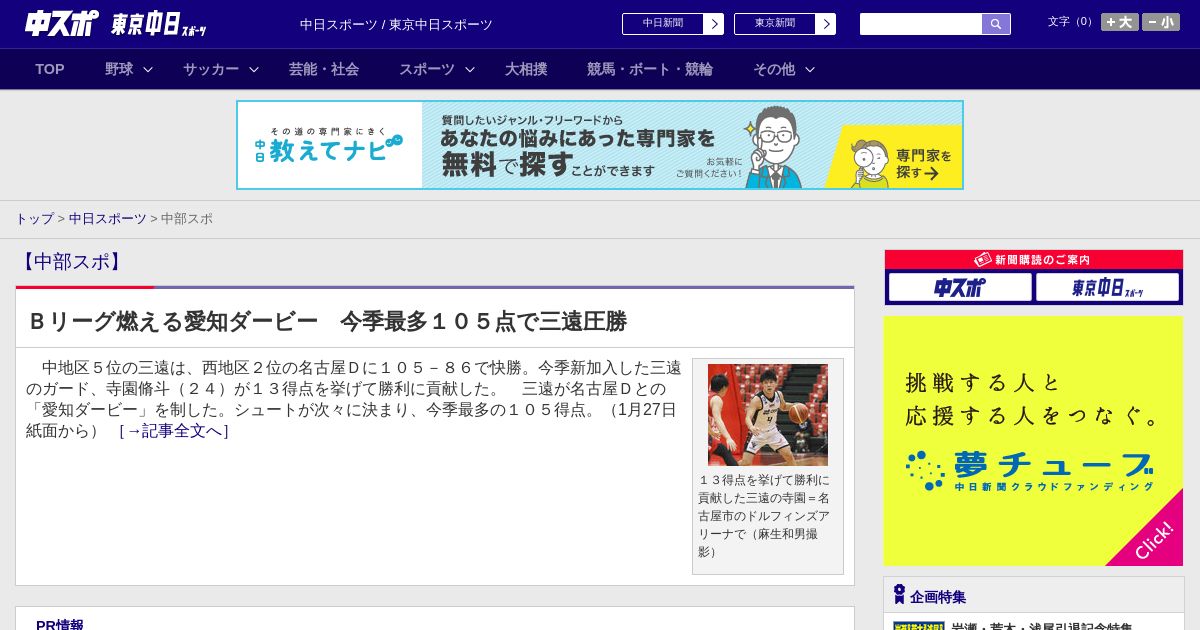Expand the スポーツ dropdown chevron

470,70
